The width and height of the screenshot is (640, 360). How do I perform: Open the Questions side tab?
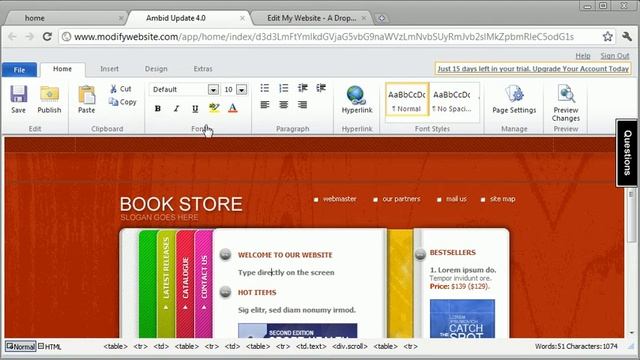pyautogui.click(x=627, y=153)
